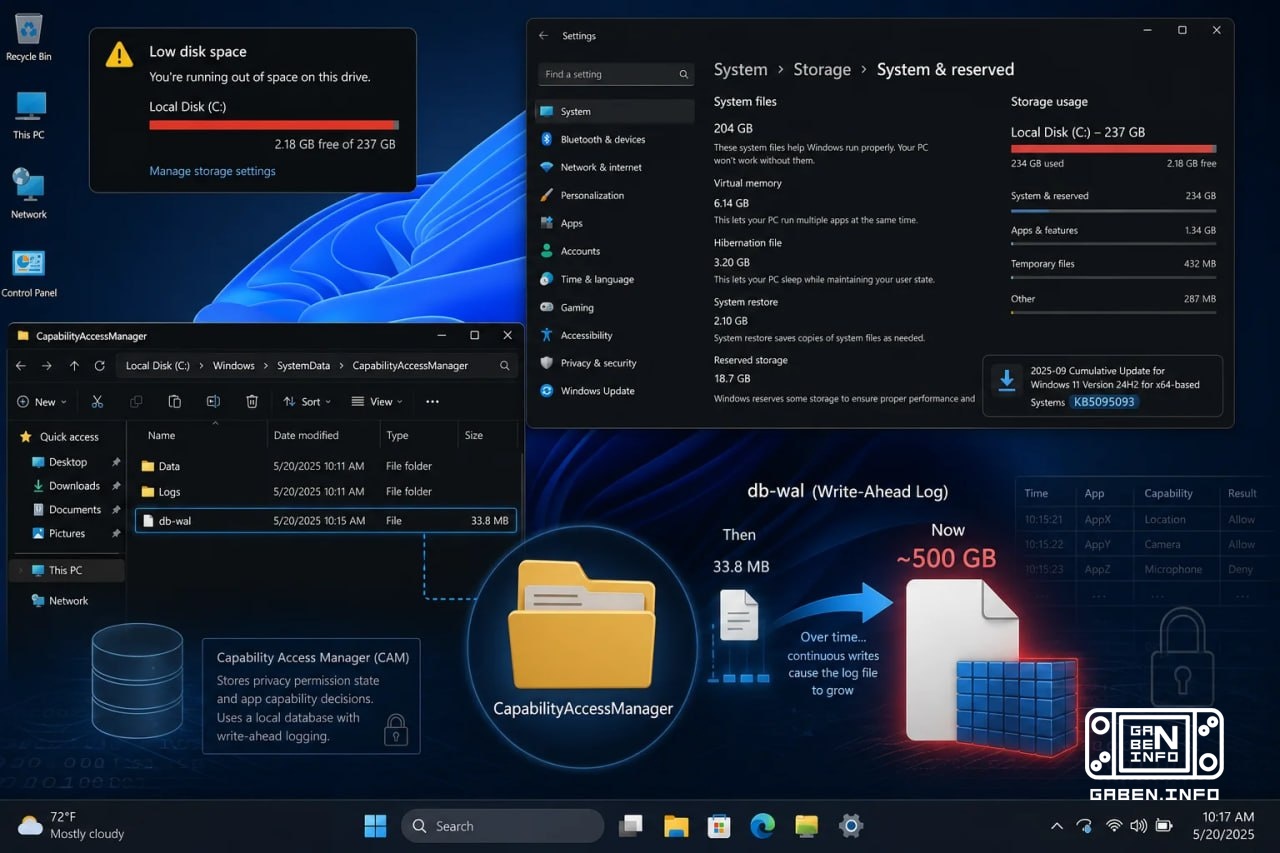This screenshot has width=1280, height=853.
Task: Select the Data folder
Action: click(x=326, y=466)
